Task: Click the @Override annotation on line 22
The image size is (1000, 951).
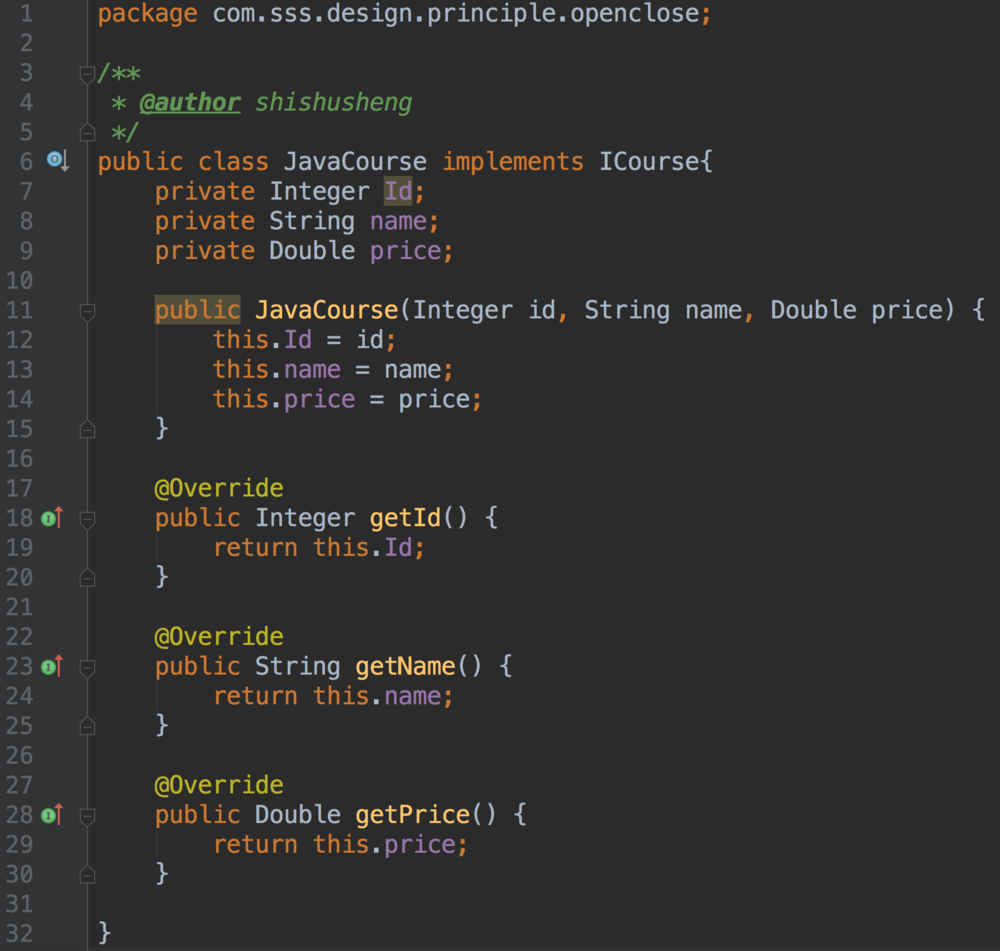Action: click(219, 637)
